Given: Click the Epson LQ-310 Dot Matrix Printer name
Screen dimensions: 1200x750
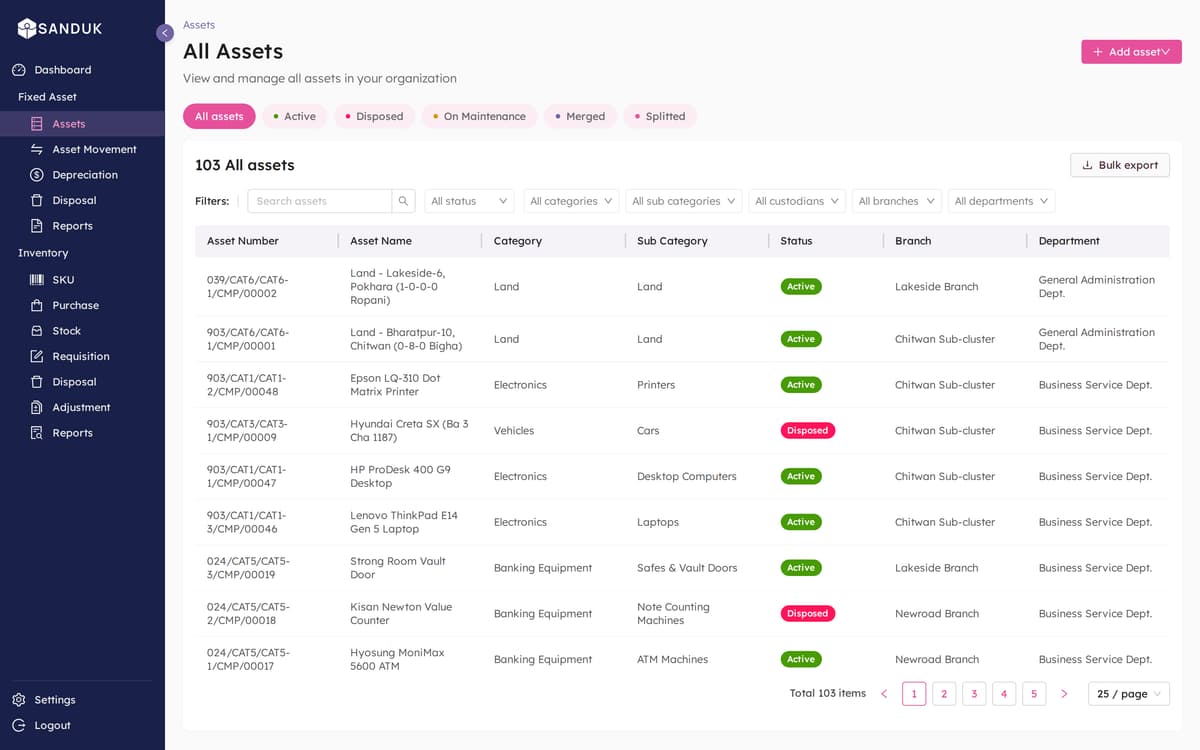Looking at the screenshot, I should [x=395, y=385].
